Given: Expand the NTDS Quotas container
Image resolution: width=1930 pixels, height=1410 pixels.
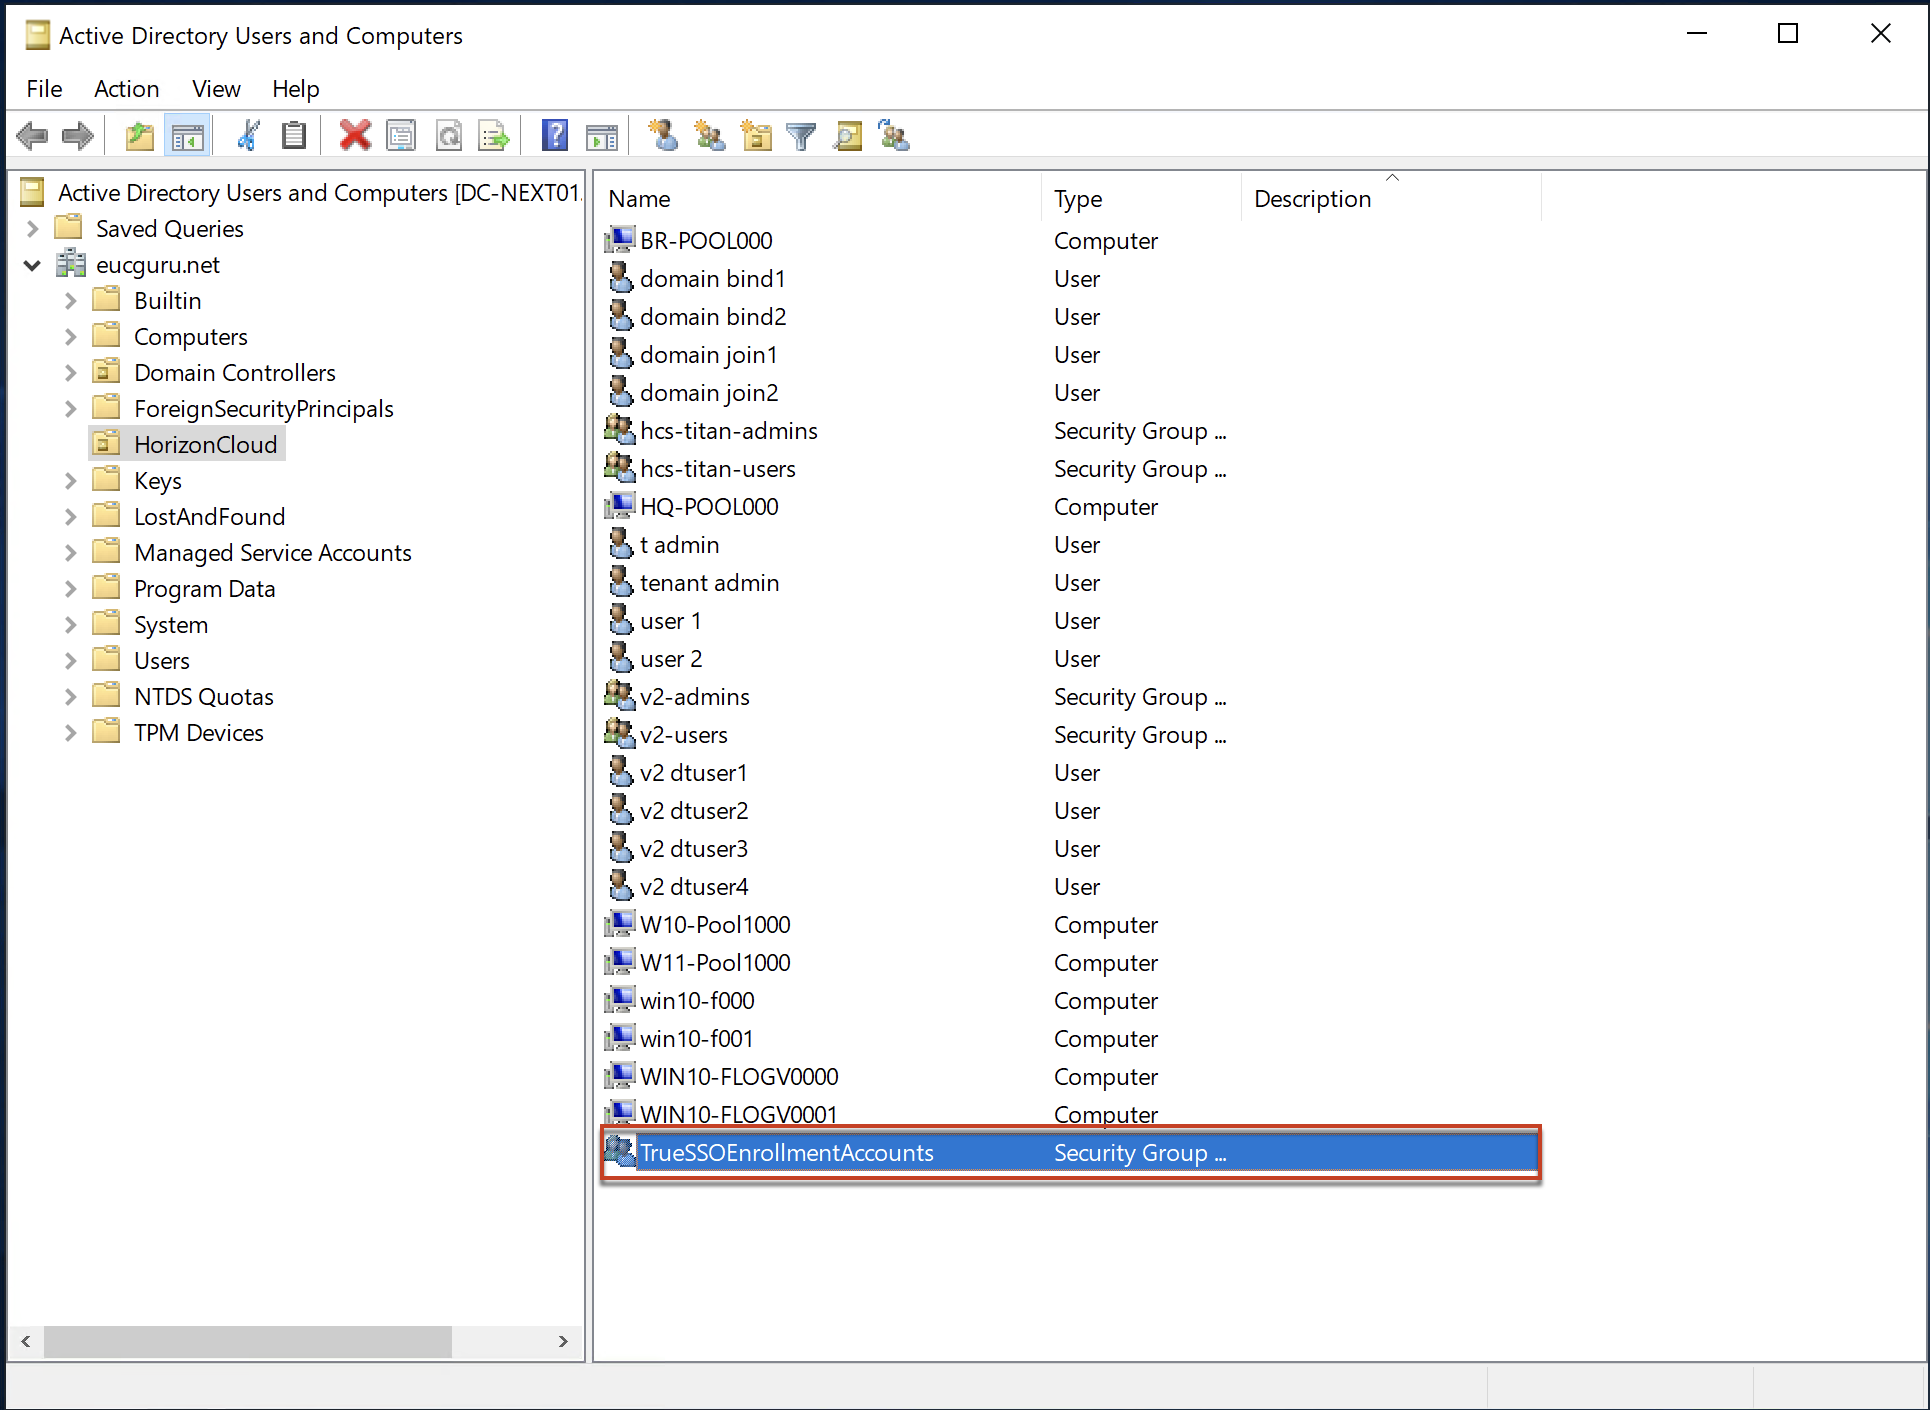Looking at the screenshot, I should point(70,696).
